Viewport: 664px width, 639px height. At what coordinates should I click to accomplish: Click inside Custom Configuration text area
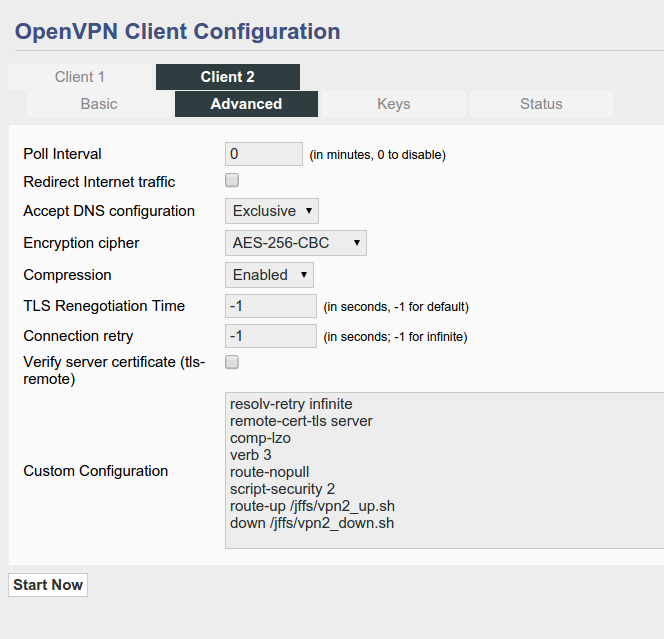445,470
